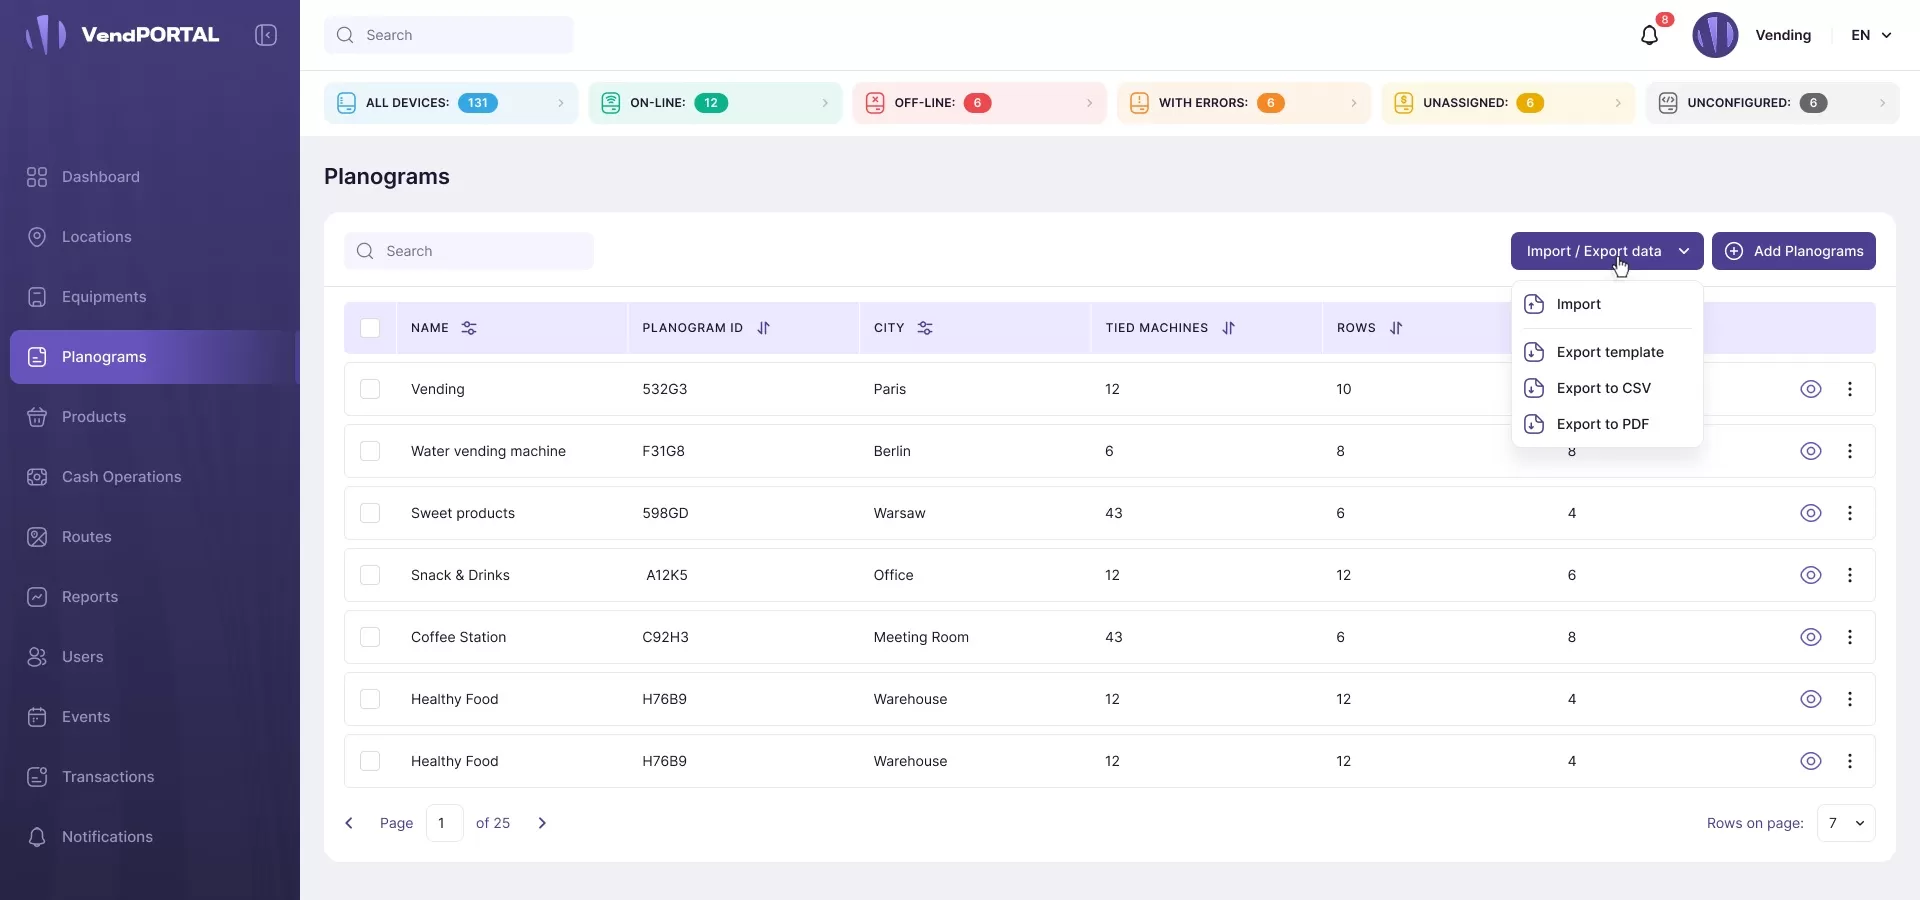1920x900 pixels.
Task: View Coffee Station planogram via eye icon
Action: pos(1810,637)
